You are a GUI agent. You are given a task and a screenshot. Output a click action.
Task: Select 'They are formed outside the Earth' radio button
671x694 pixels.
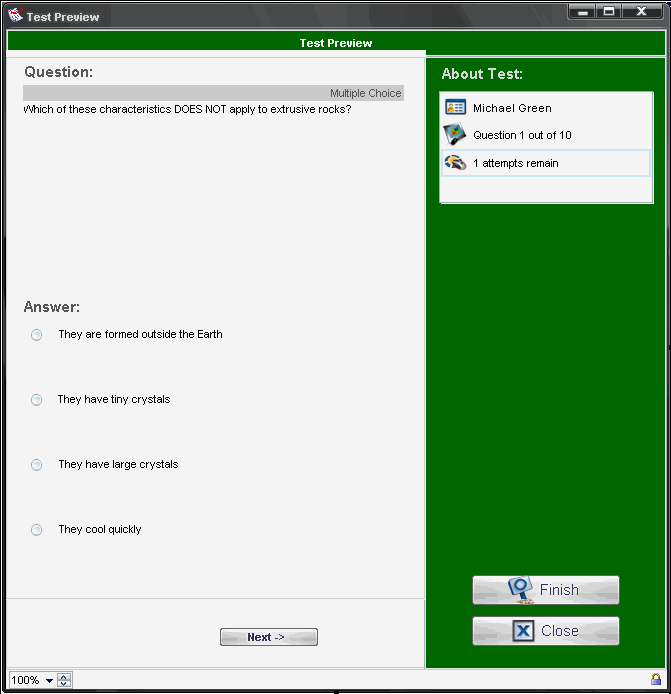[37, 335]
